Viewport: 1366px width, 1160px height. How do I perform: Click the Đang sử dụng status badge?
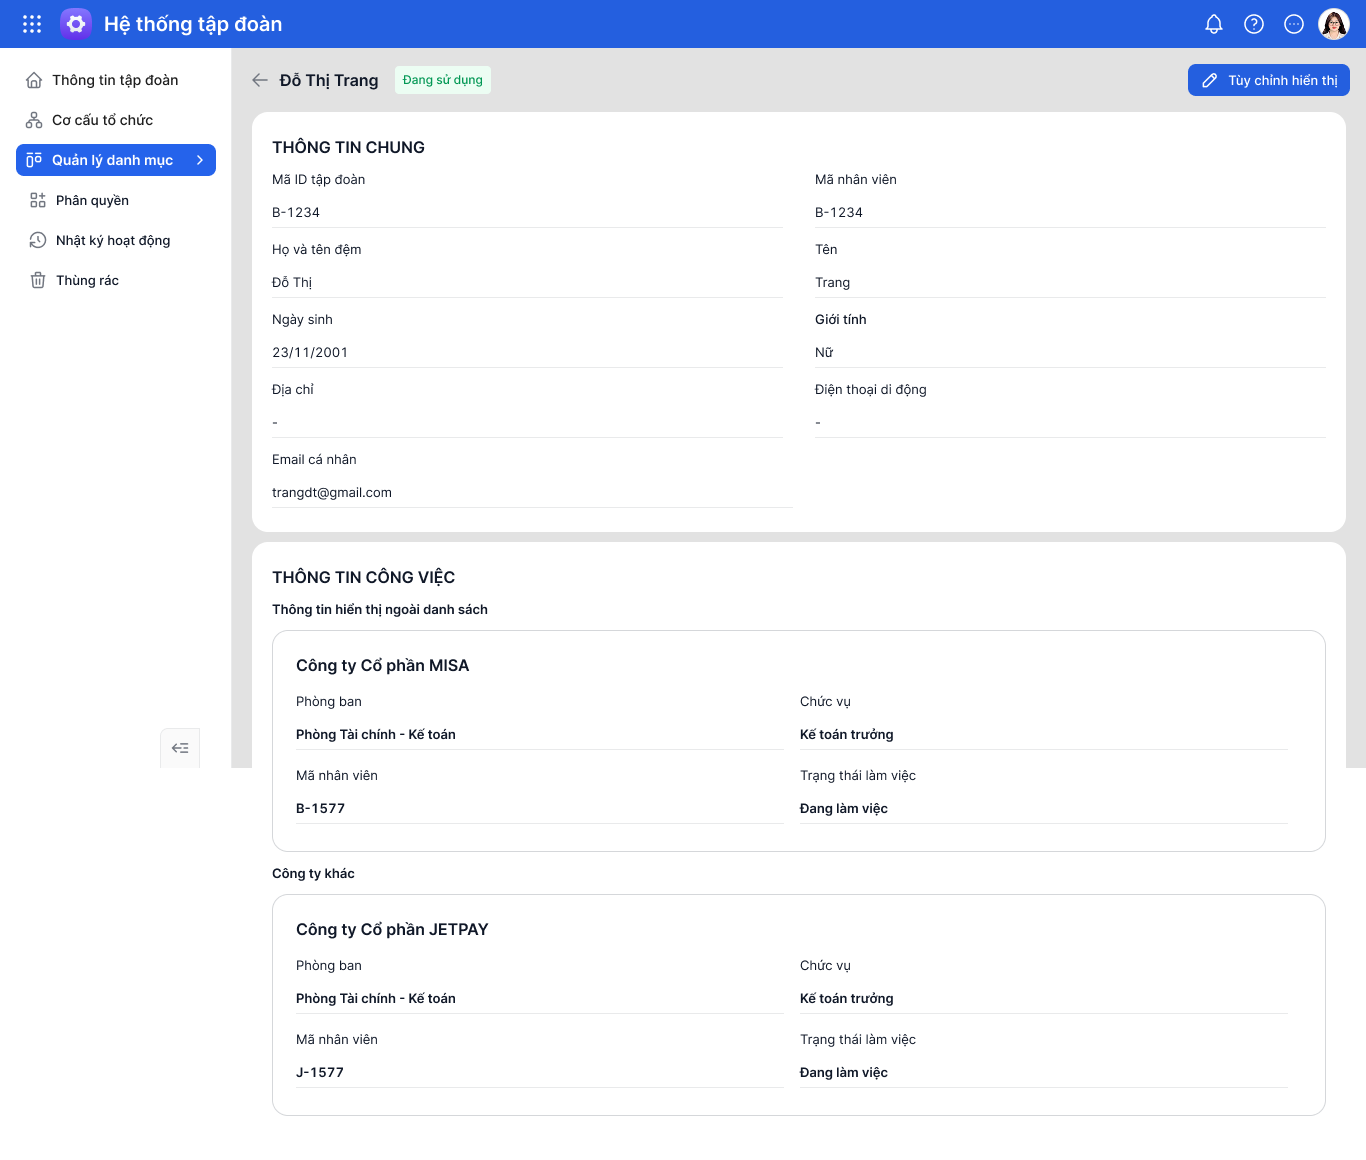point(443,80)
